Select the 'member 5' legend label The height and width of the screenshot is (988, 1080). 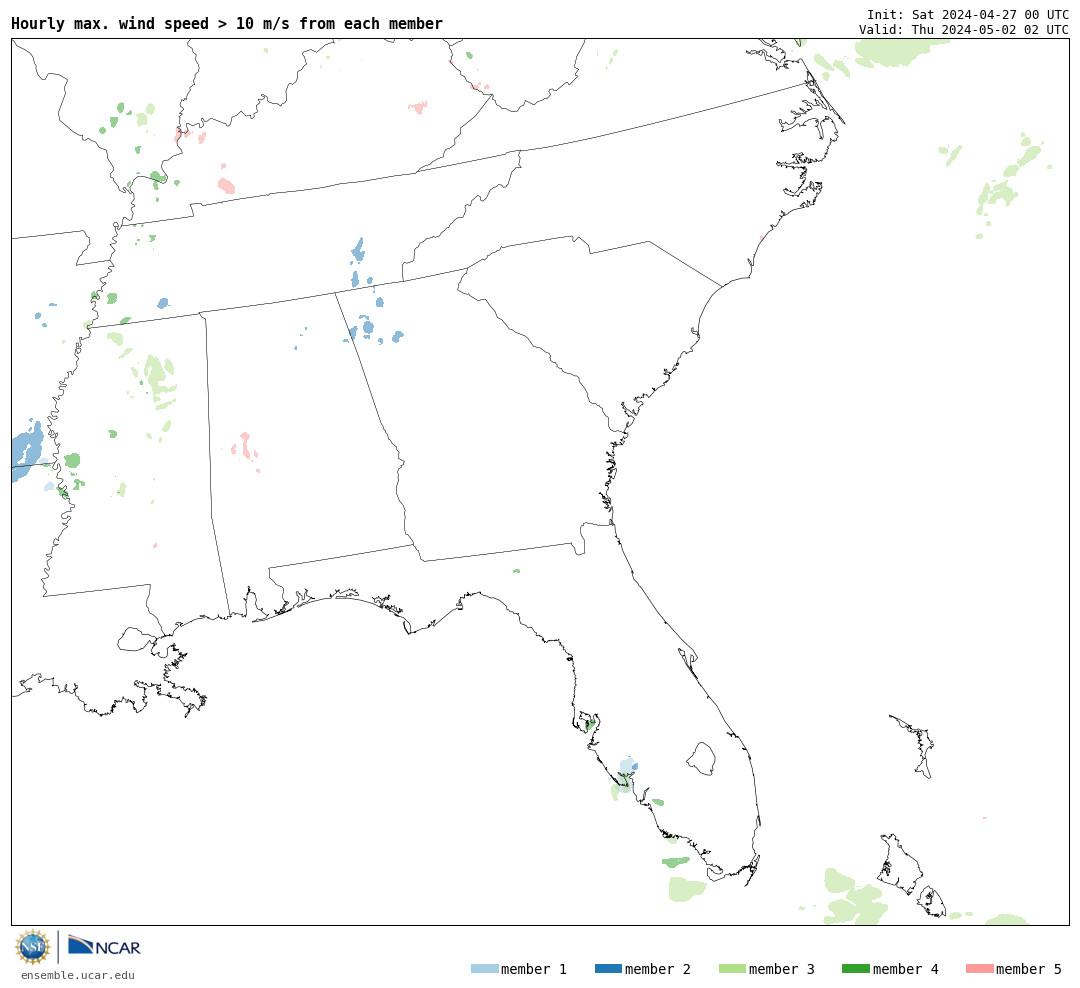point(1029,969)
